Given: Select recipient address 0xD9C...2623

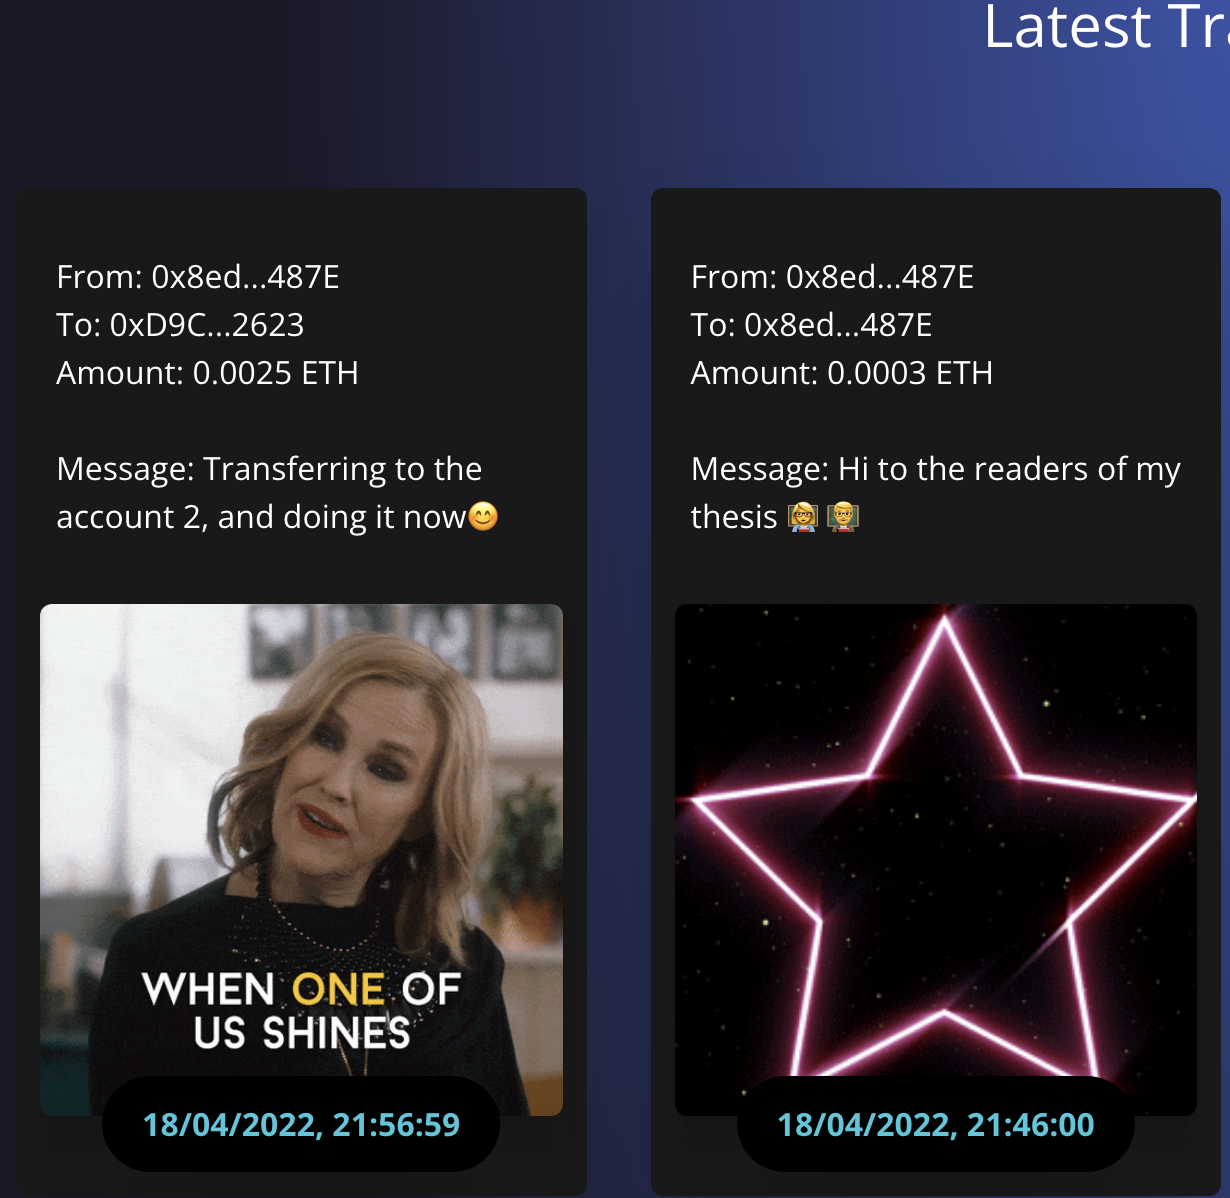Looking at the screenshot, I should [207, 325].
